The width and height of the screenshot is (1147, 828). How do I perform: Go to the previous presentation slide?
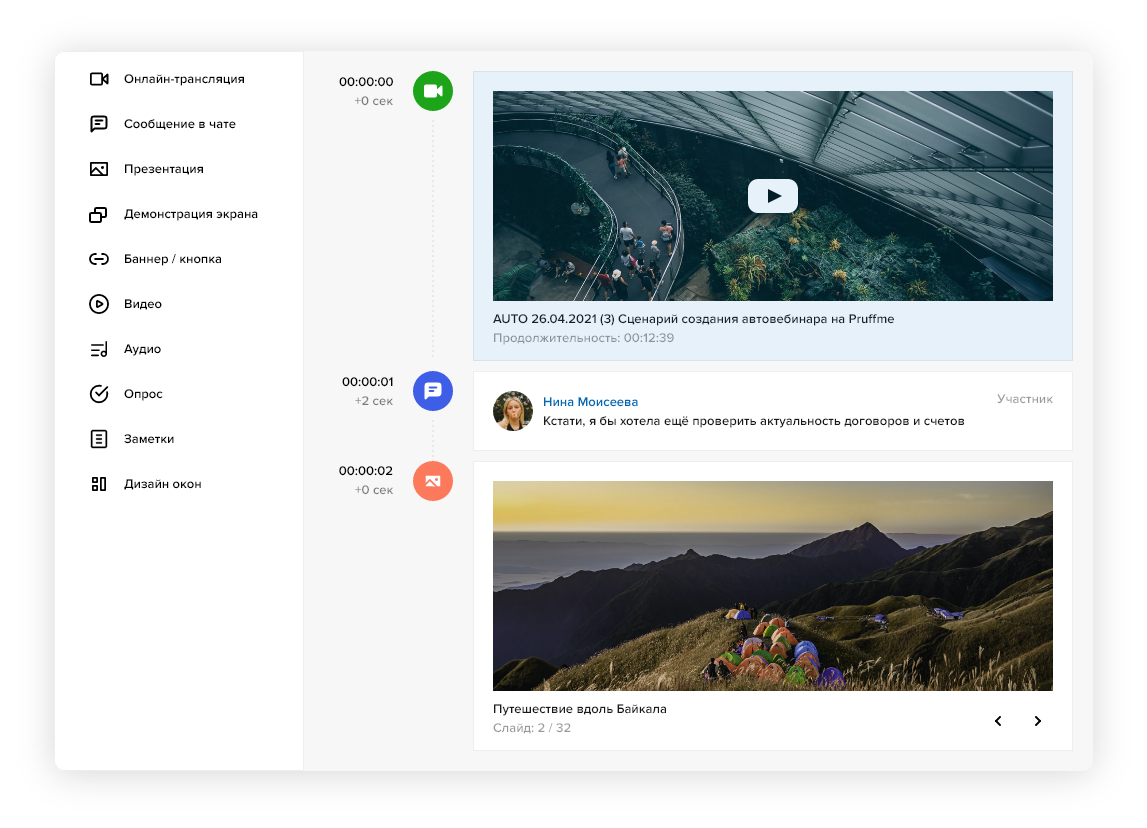tap(997, 721)
